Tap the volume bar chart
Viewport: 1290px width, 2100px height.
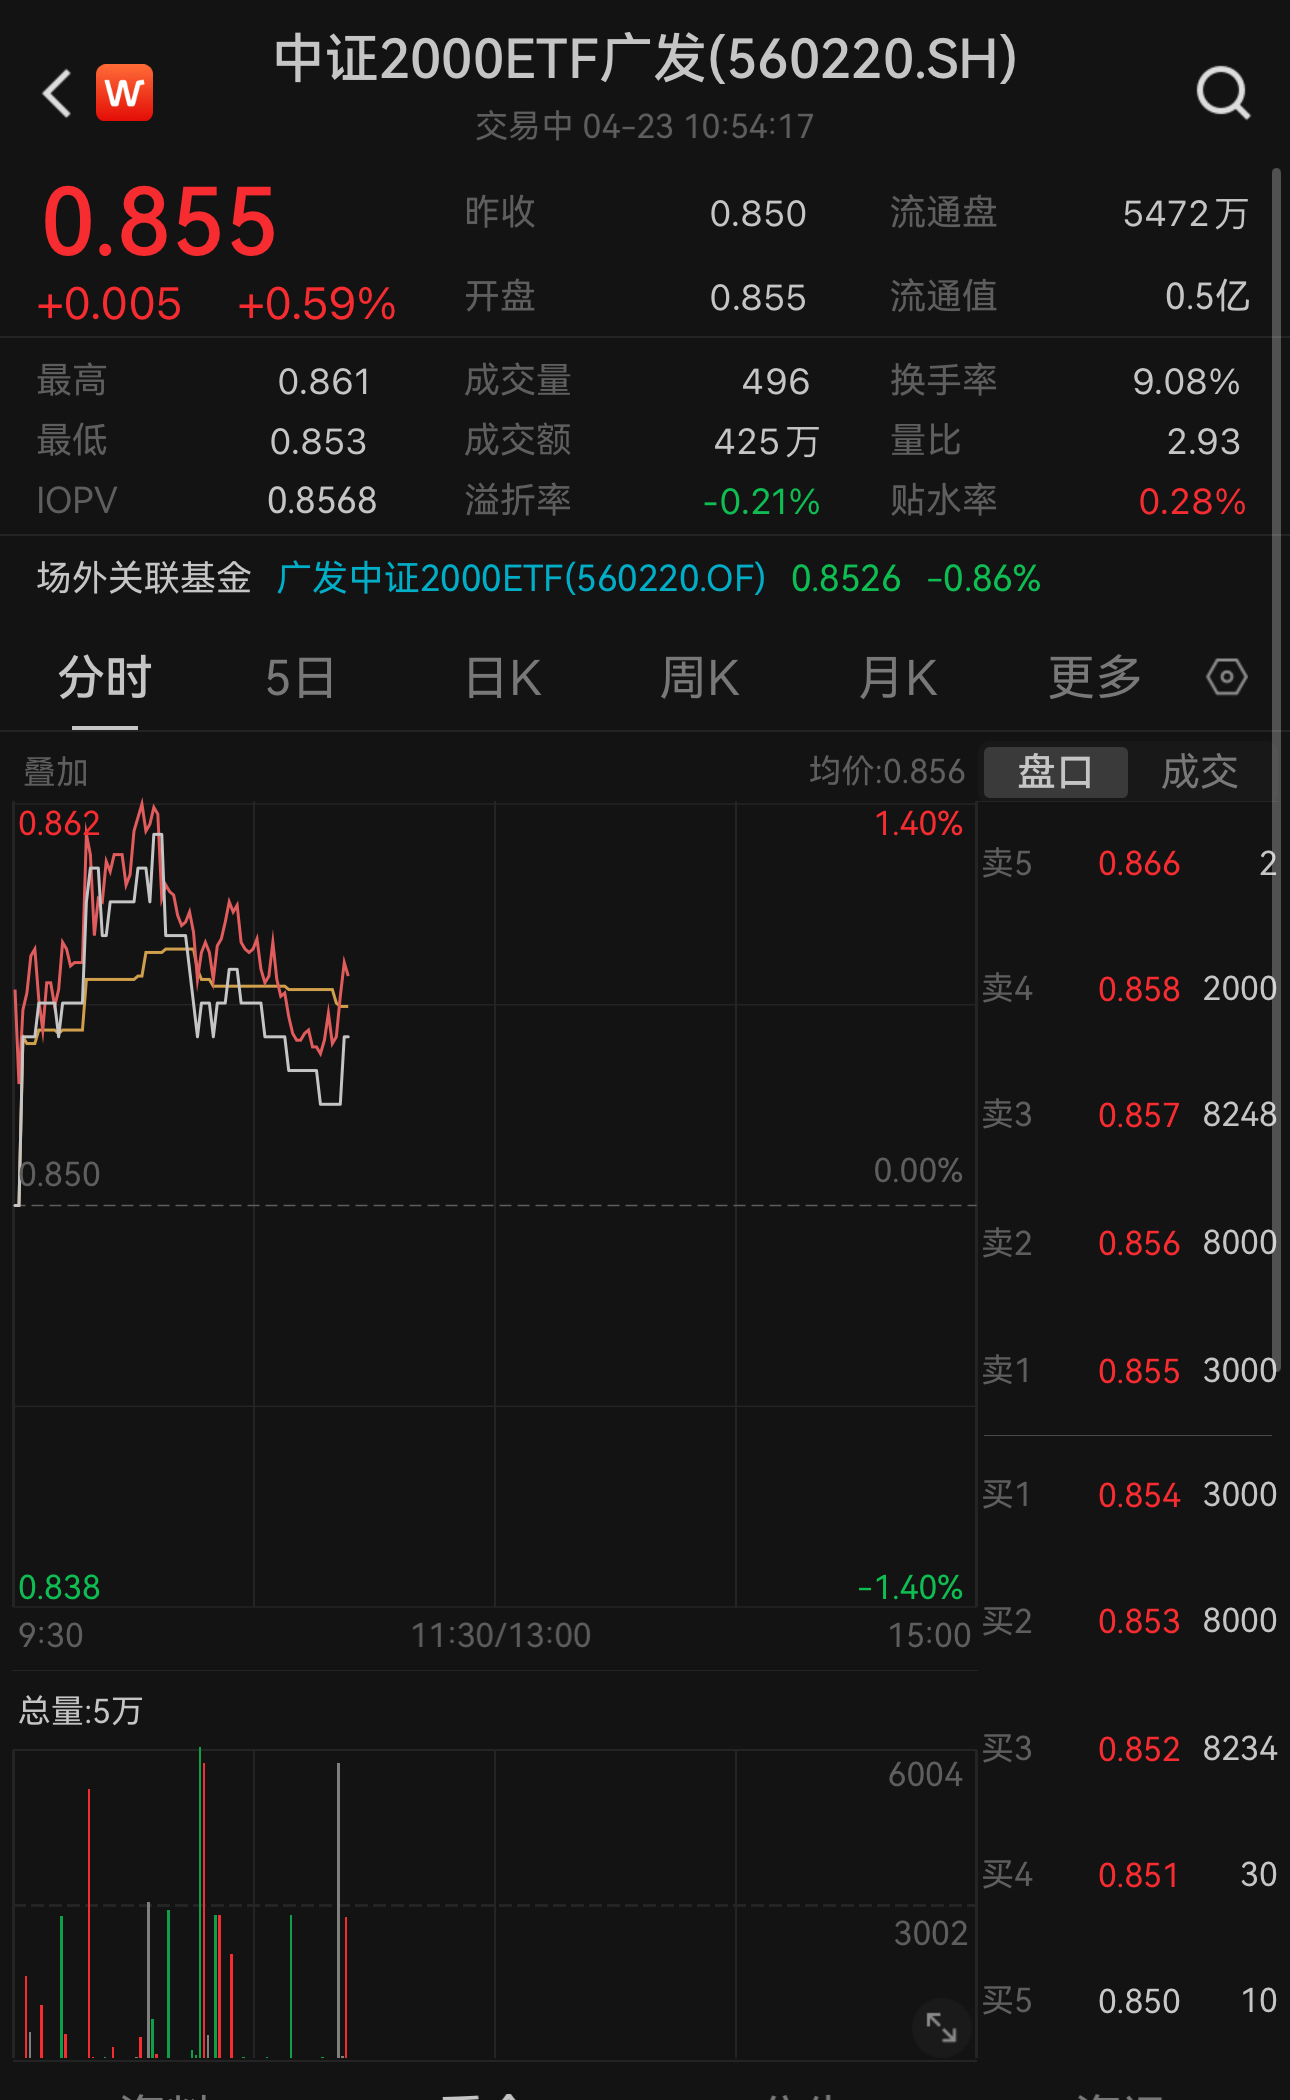click(494, 1903)
